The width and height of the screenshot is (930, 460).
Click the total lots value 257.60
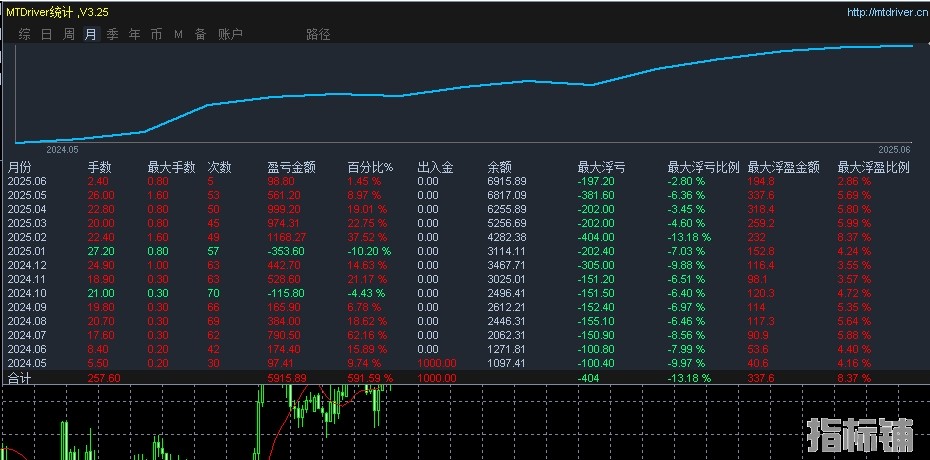(104, 378)
